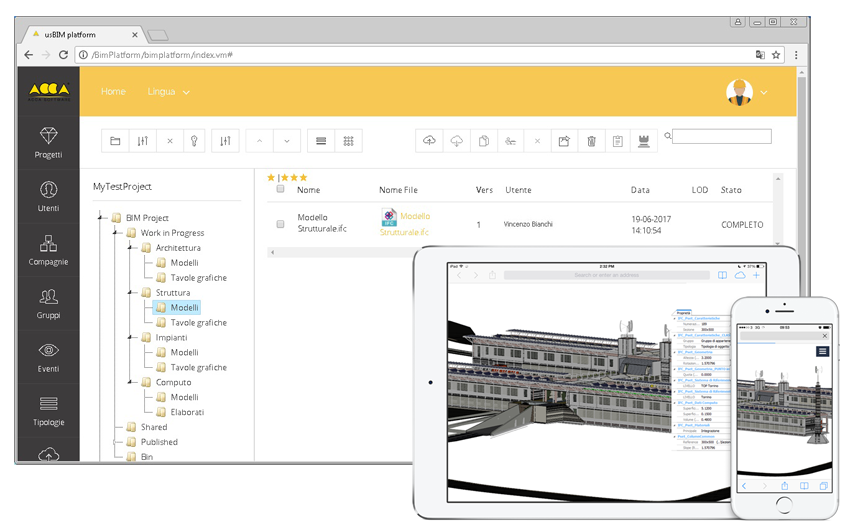Viewport: 850px width, 529px height.
Task: Click the upload to cloud icon
Action: click(429, 141)
